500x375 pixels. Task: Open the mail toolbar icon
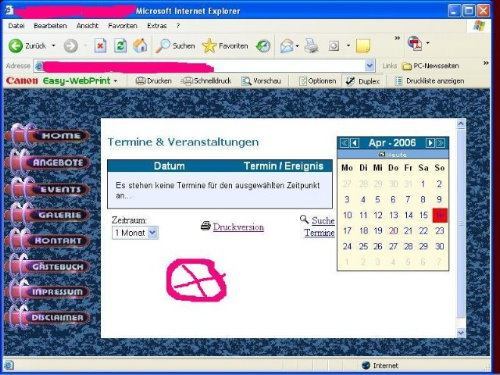[287, 46]
